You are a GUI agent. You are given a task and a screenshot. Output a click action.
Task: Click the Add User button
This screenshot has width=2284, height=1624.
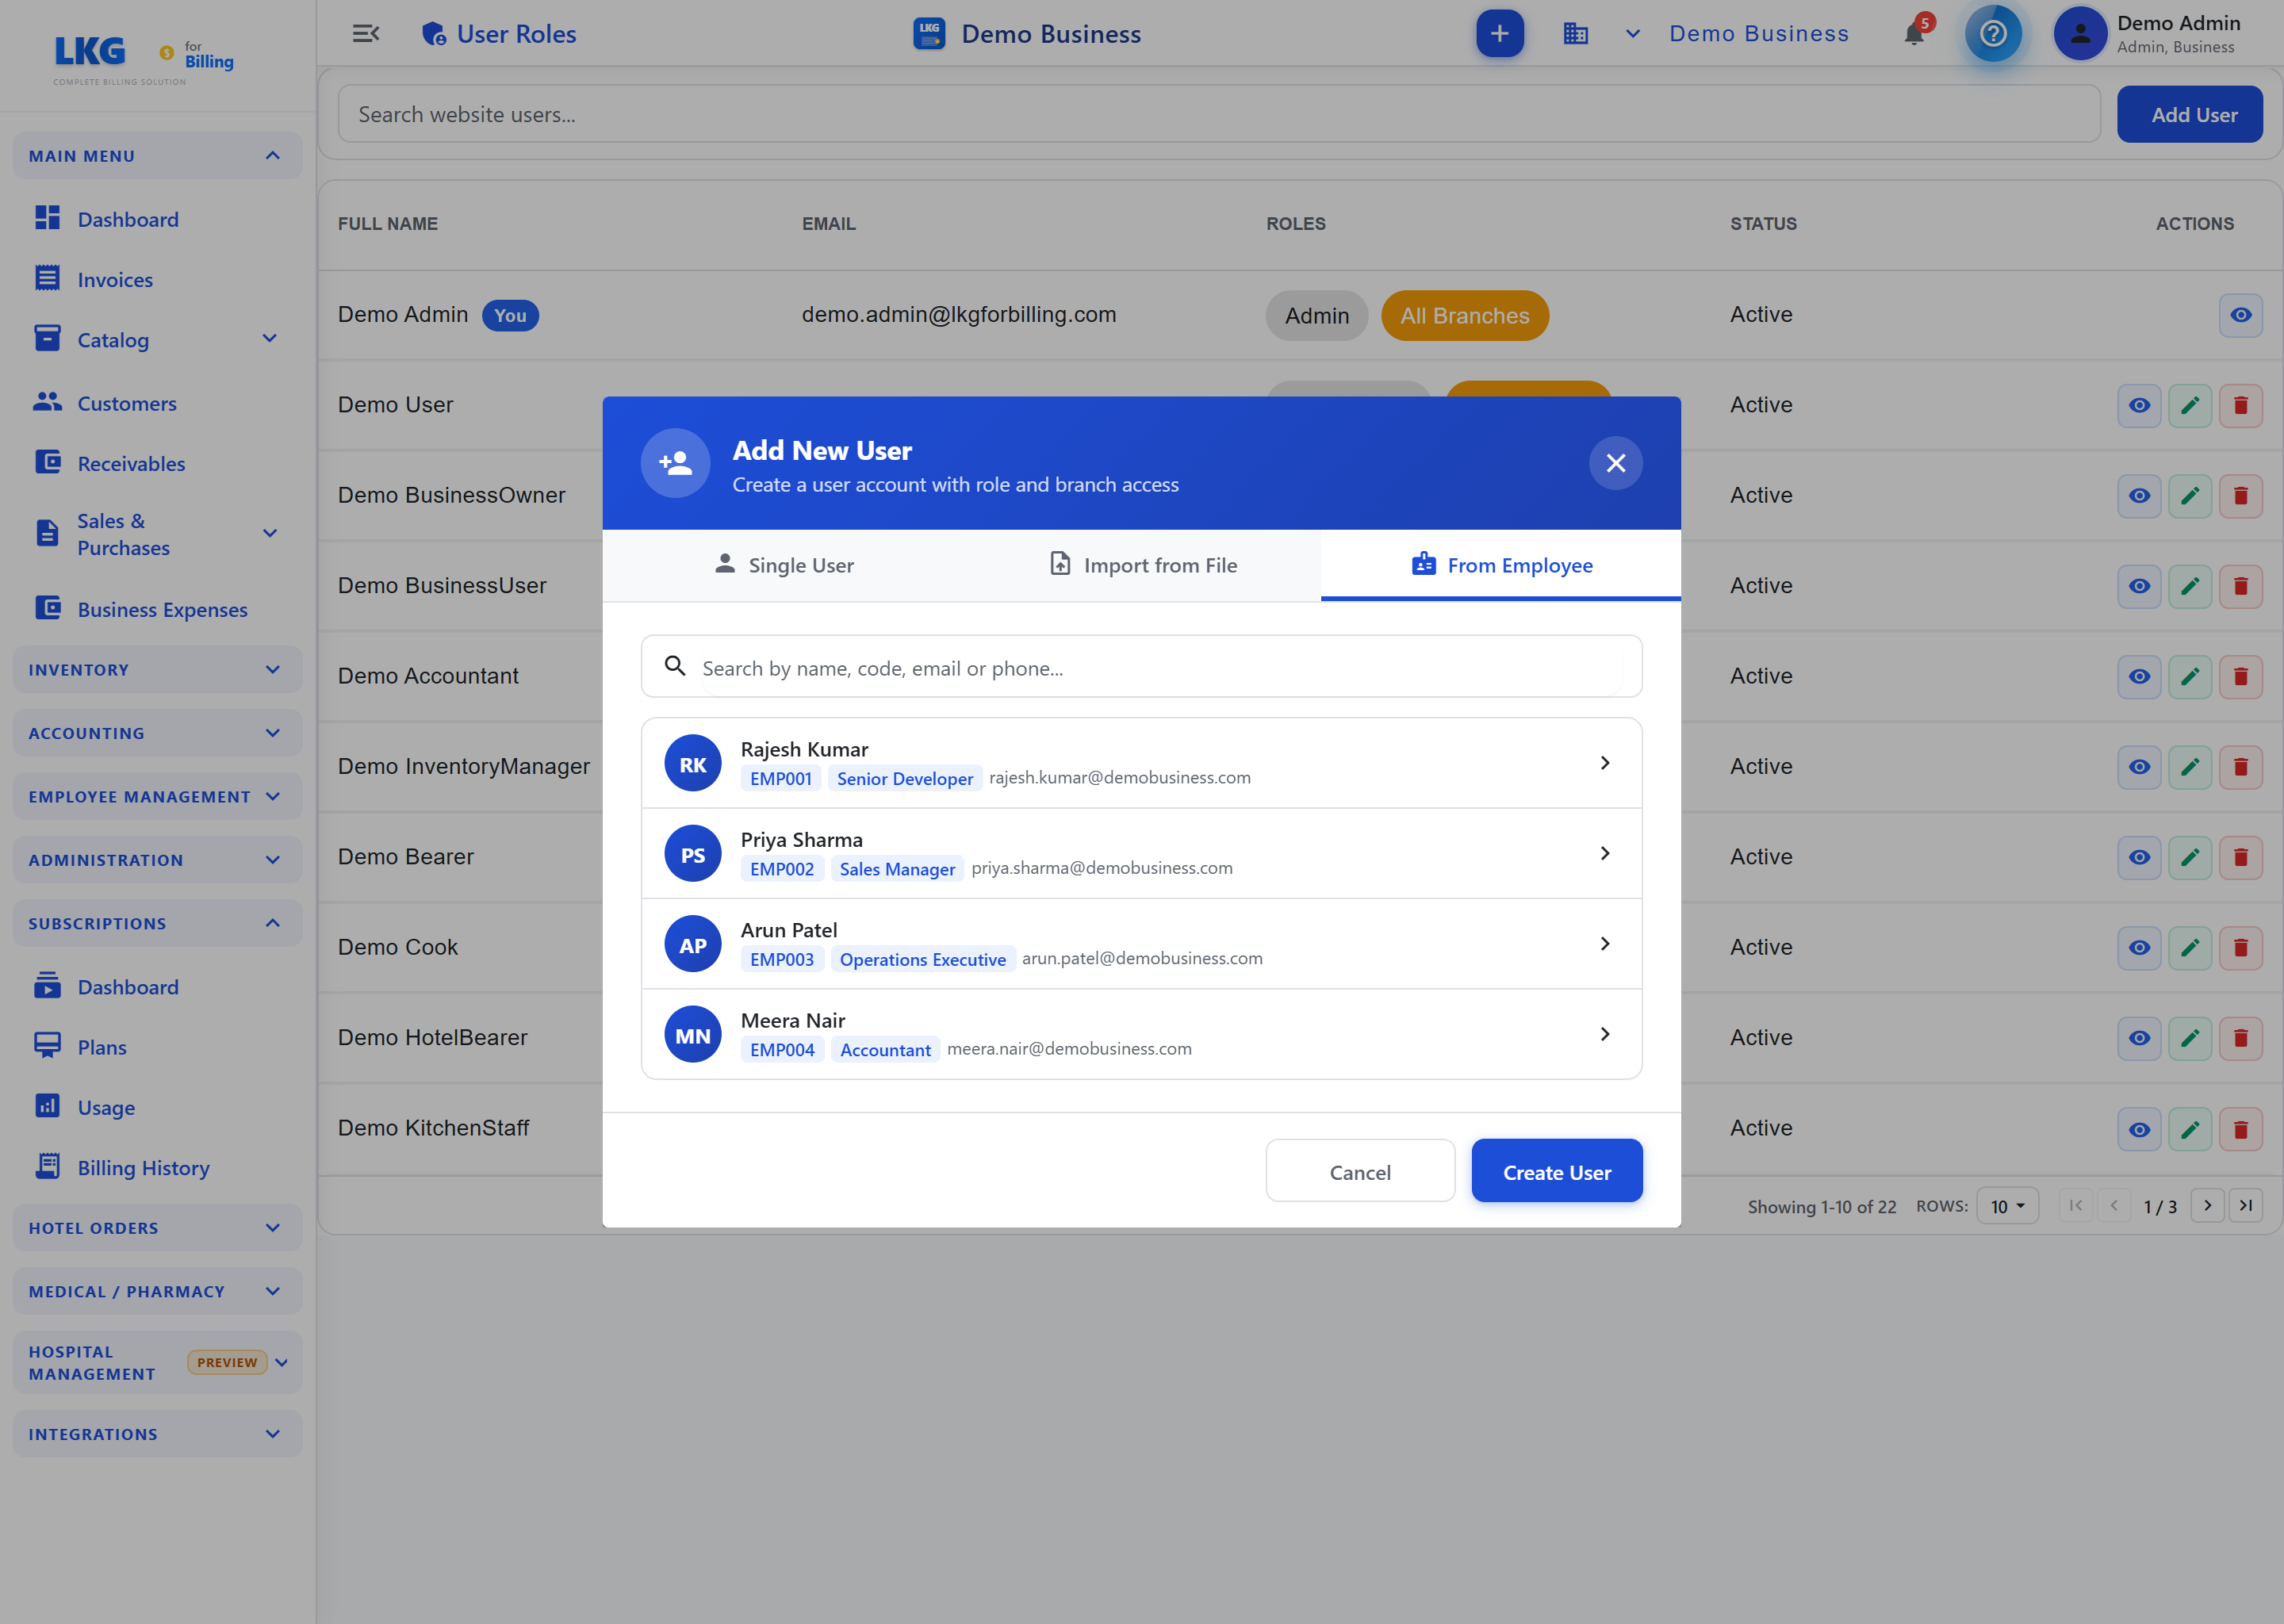click(2190, 114)
